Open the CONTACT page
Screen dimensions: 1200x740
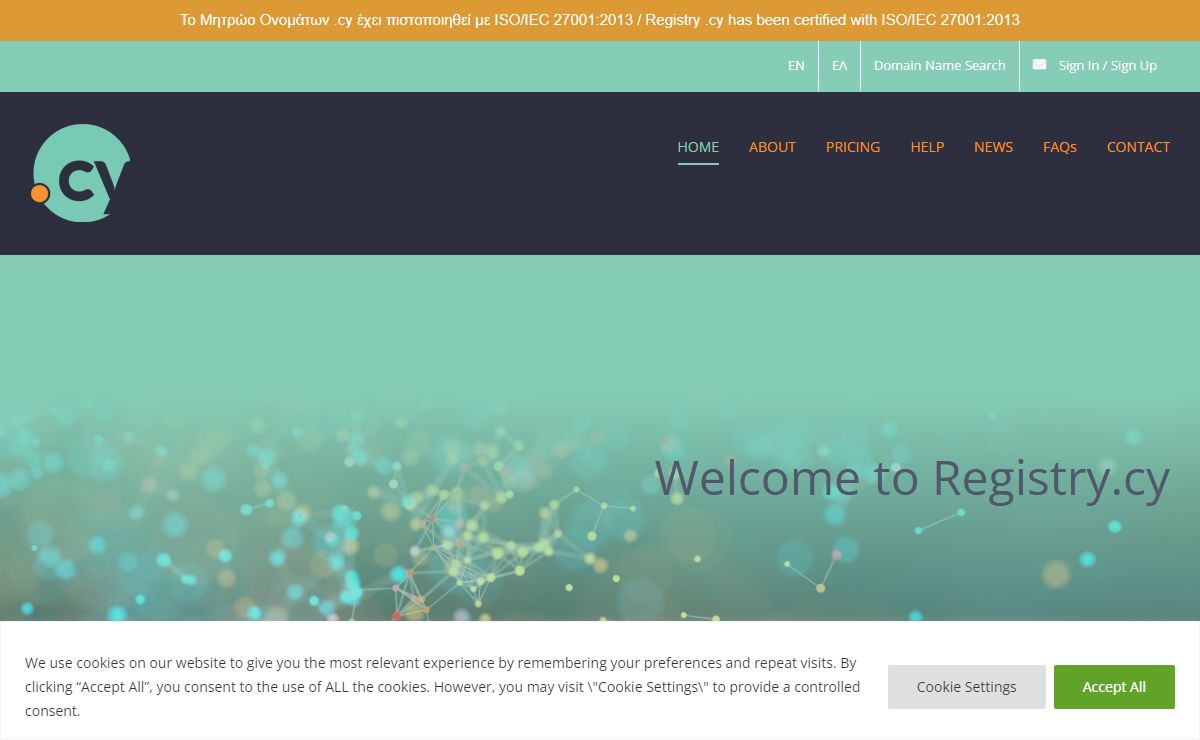pyautogui.click(x=1138, y=147)
